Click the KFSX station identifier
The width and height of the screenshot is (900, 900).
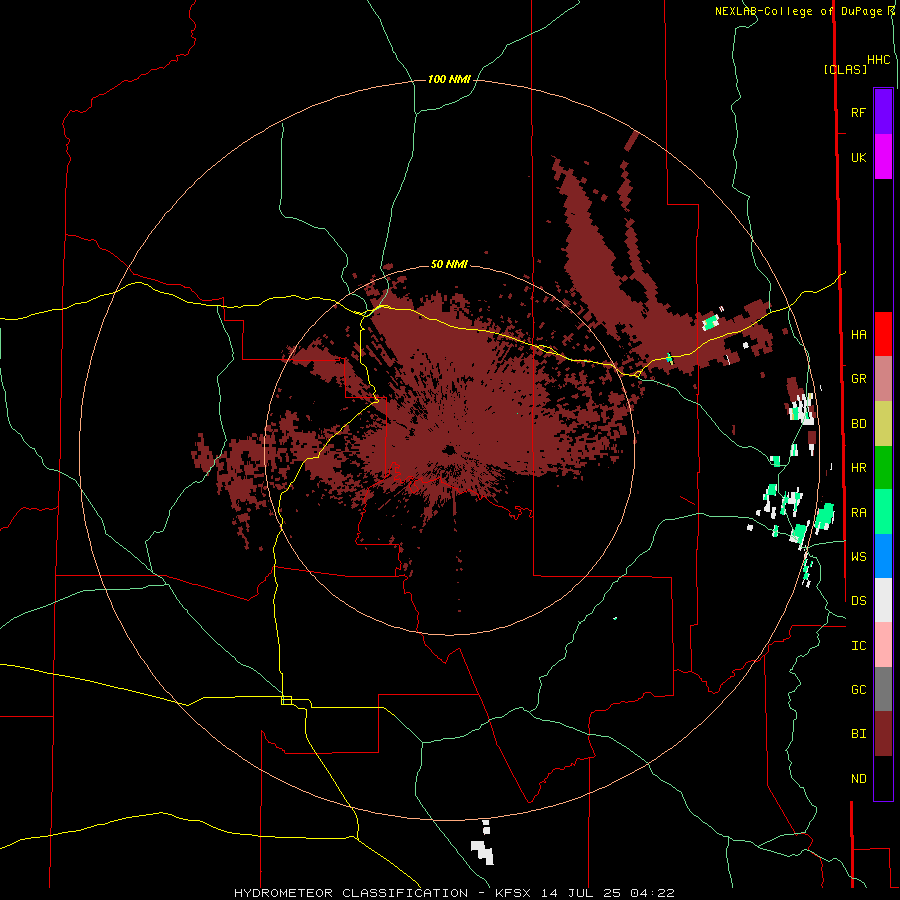(513, 893)
